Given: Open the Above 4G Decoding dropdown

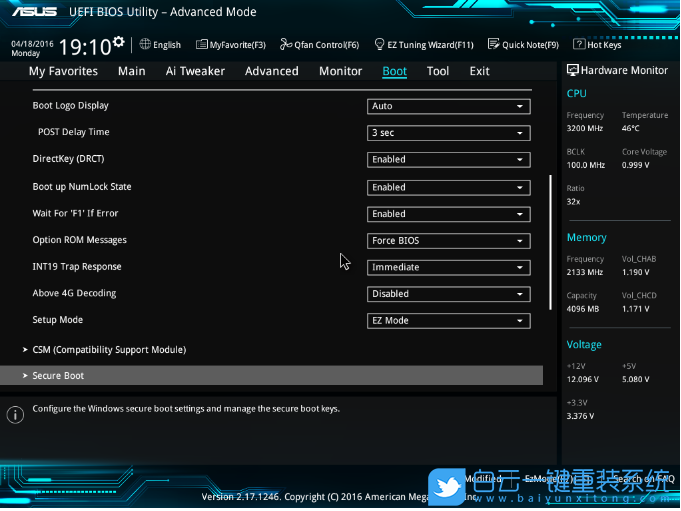Looking at the screenshot, I should (448, 294).
